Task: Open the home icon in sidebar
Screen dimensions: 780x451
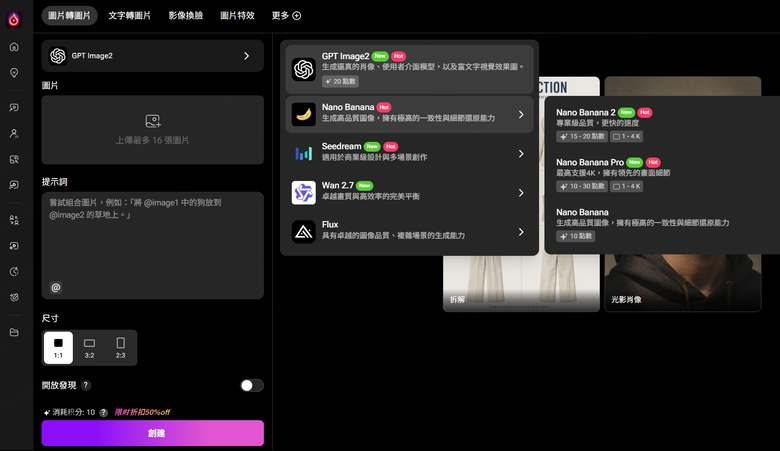Action: click(x=14, y=47)
